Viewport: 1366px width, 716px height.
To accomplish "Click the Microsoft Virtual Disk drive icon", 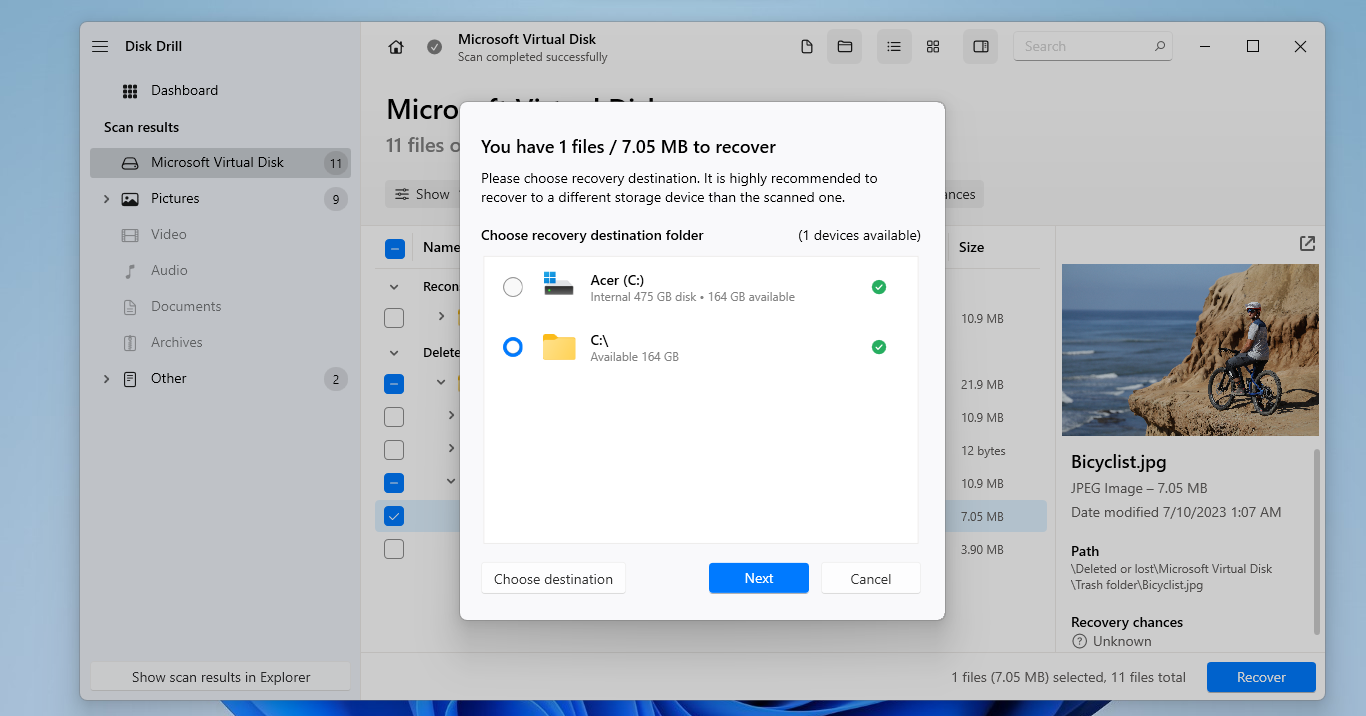I will pos(130,163).
